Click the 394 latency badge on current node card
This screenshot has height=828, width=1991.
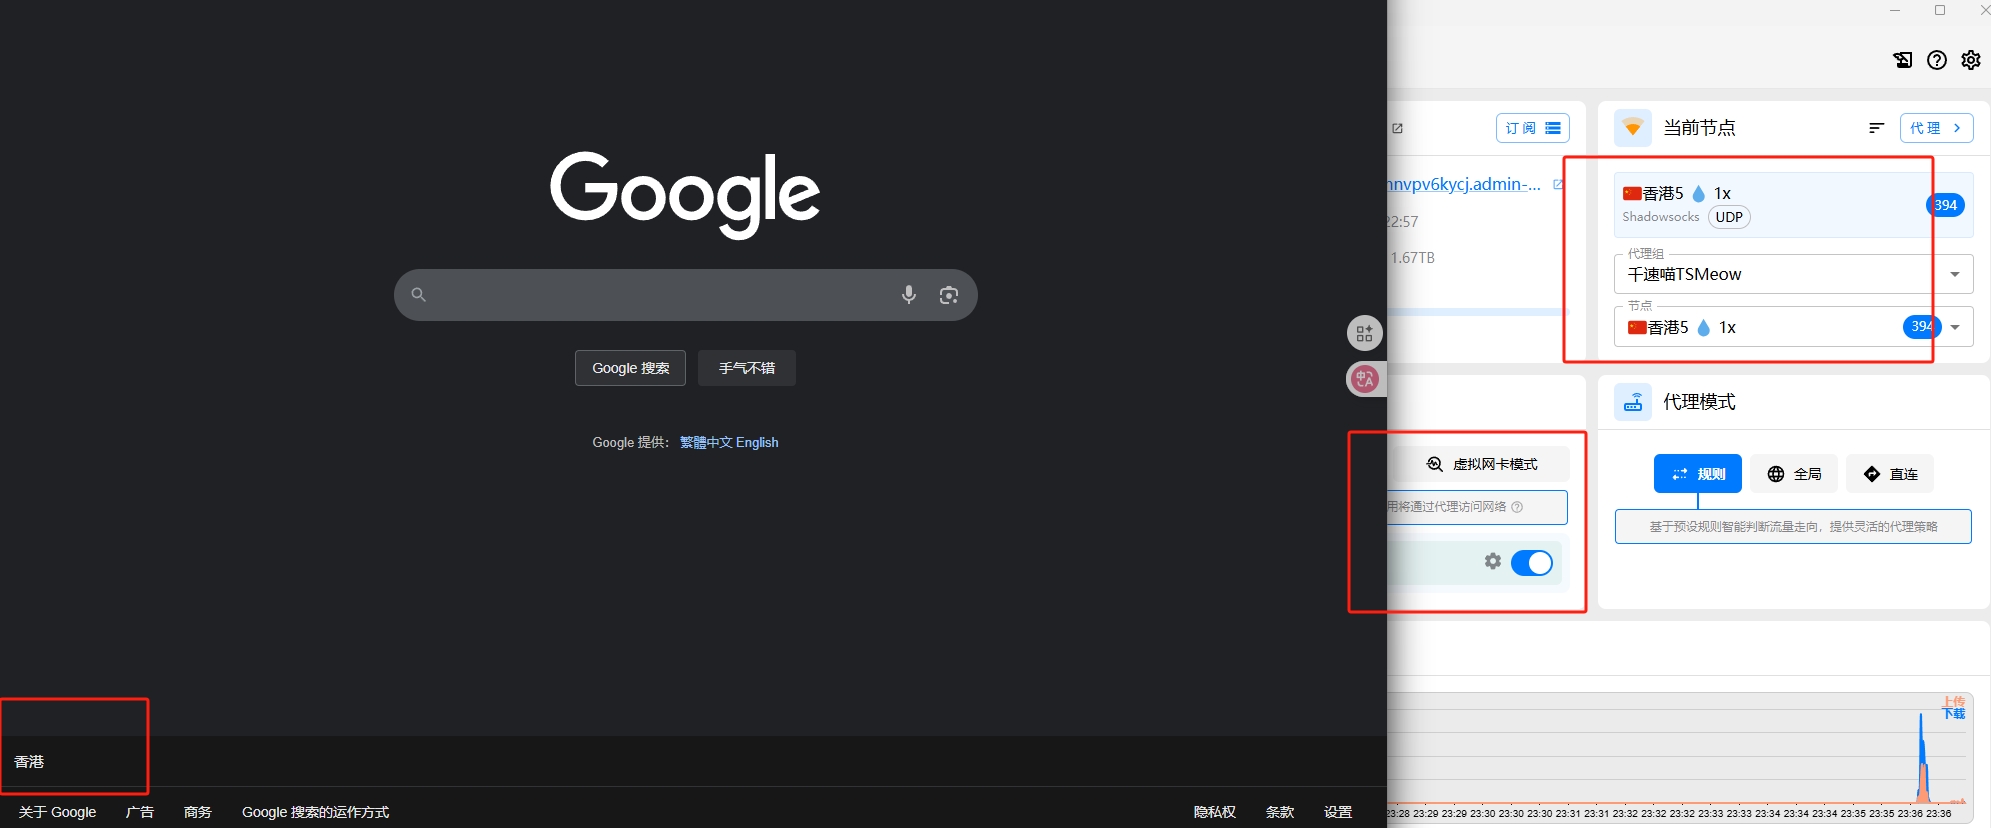(x=1945, y=205)
